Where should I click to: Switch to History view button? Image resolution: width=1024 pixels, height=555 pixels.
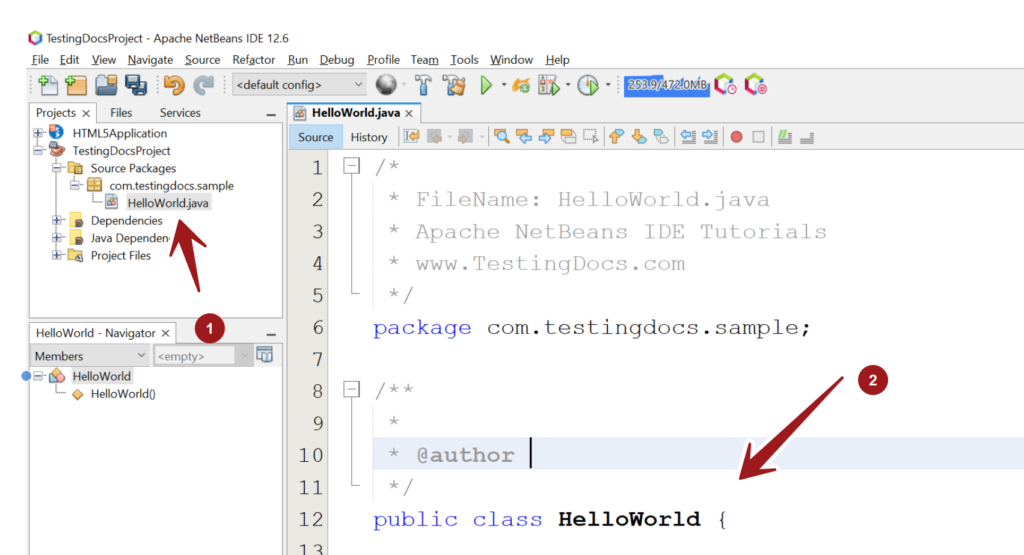click(x=369, y=137)
